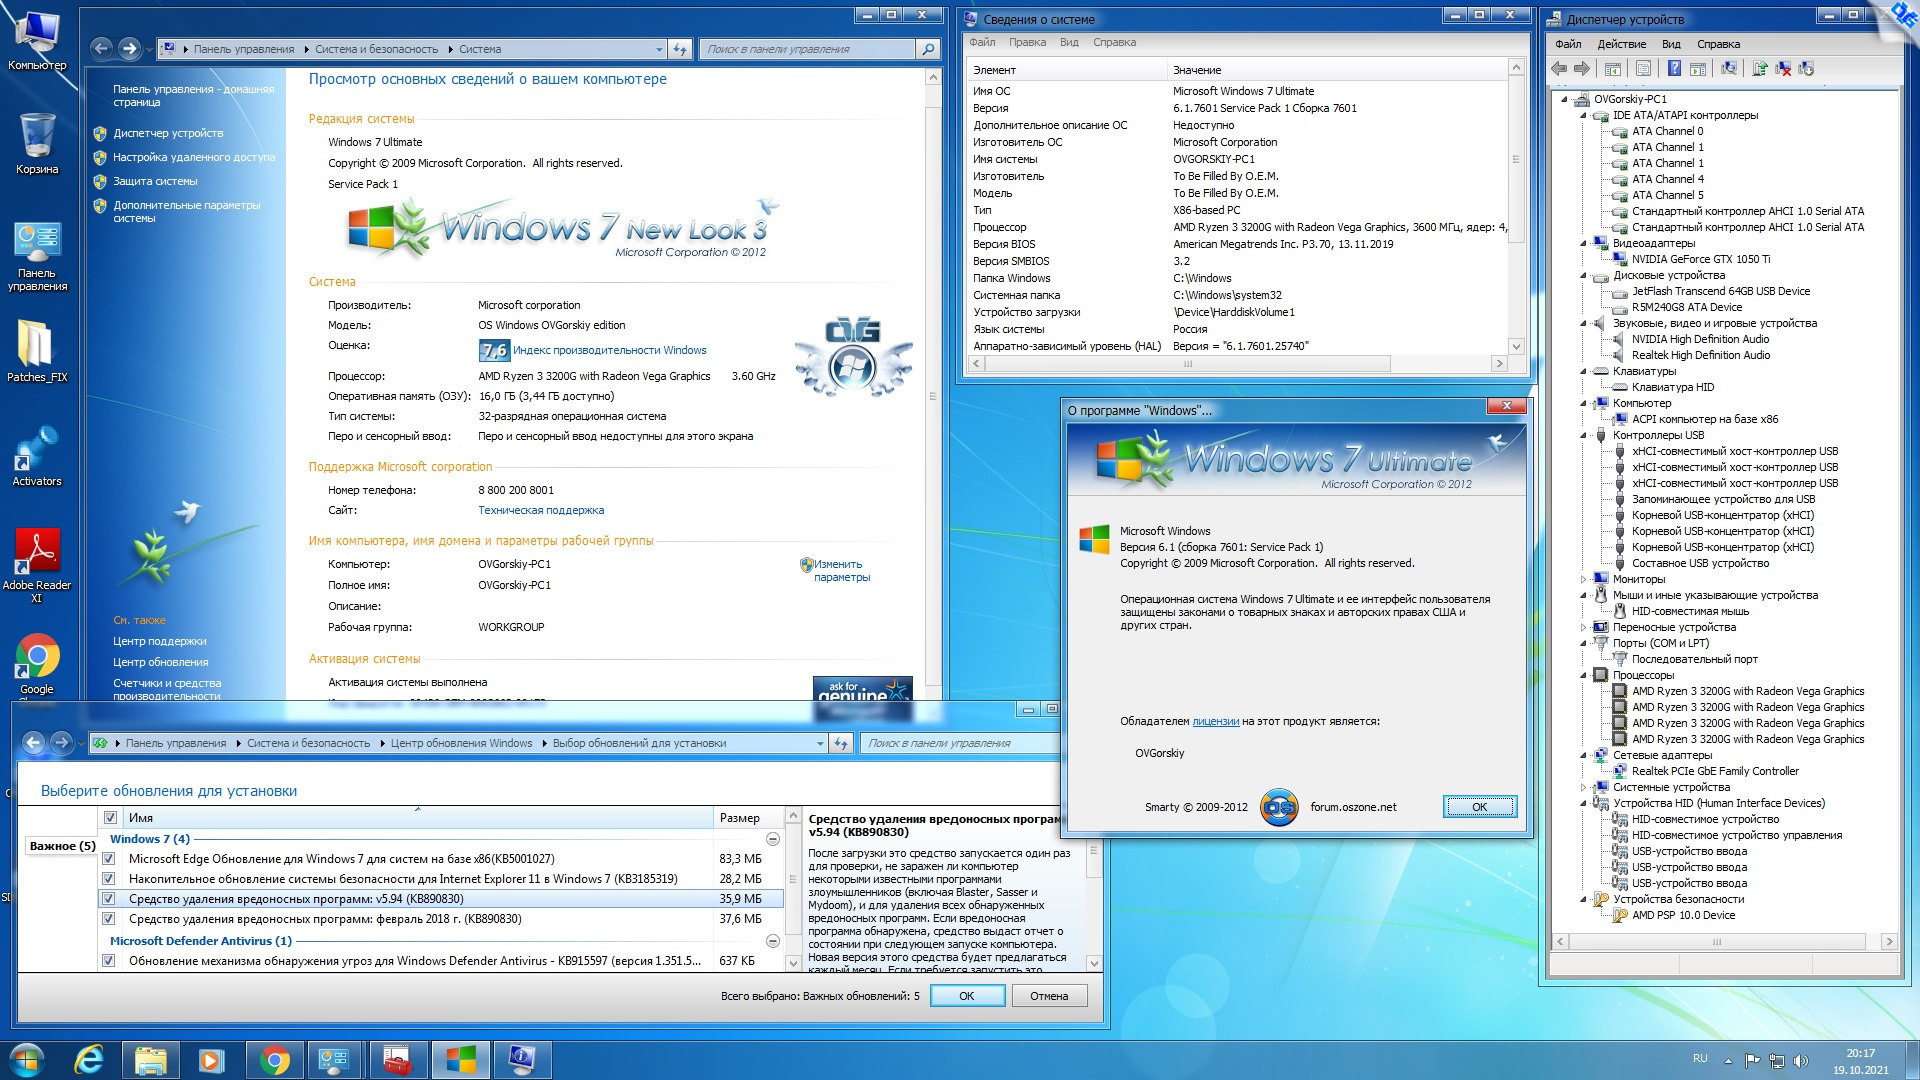Expand Monitors node in device tree

pos(1584,579)
